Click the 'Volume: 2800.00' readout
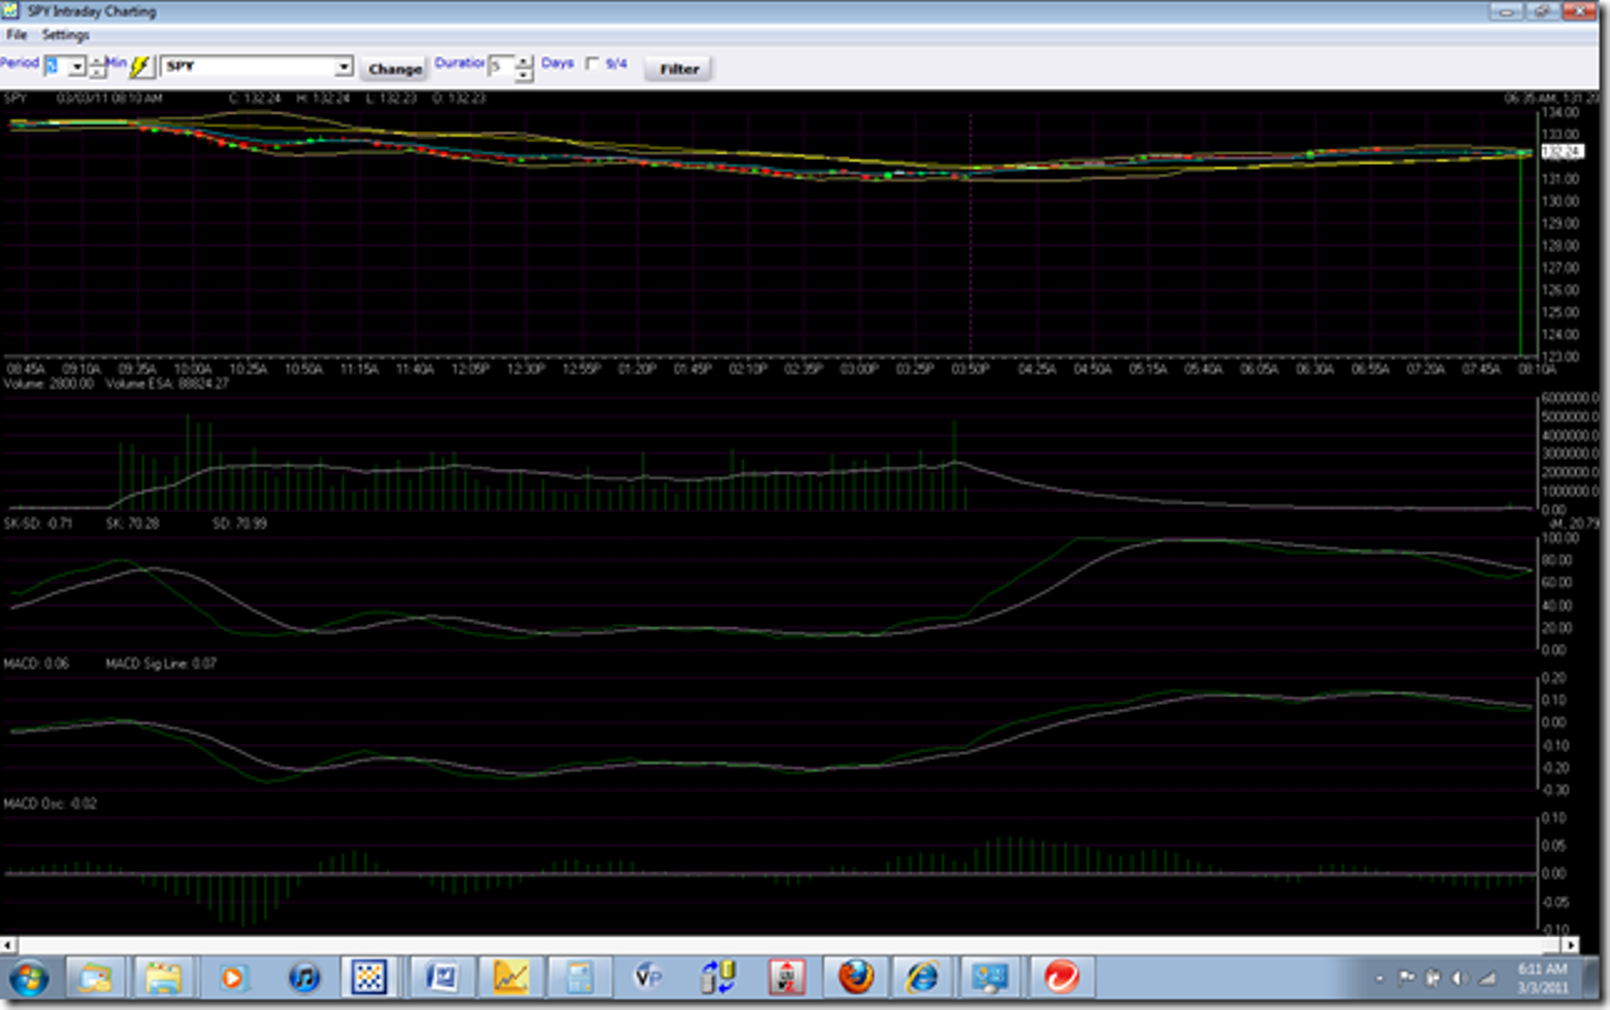 49,384
